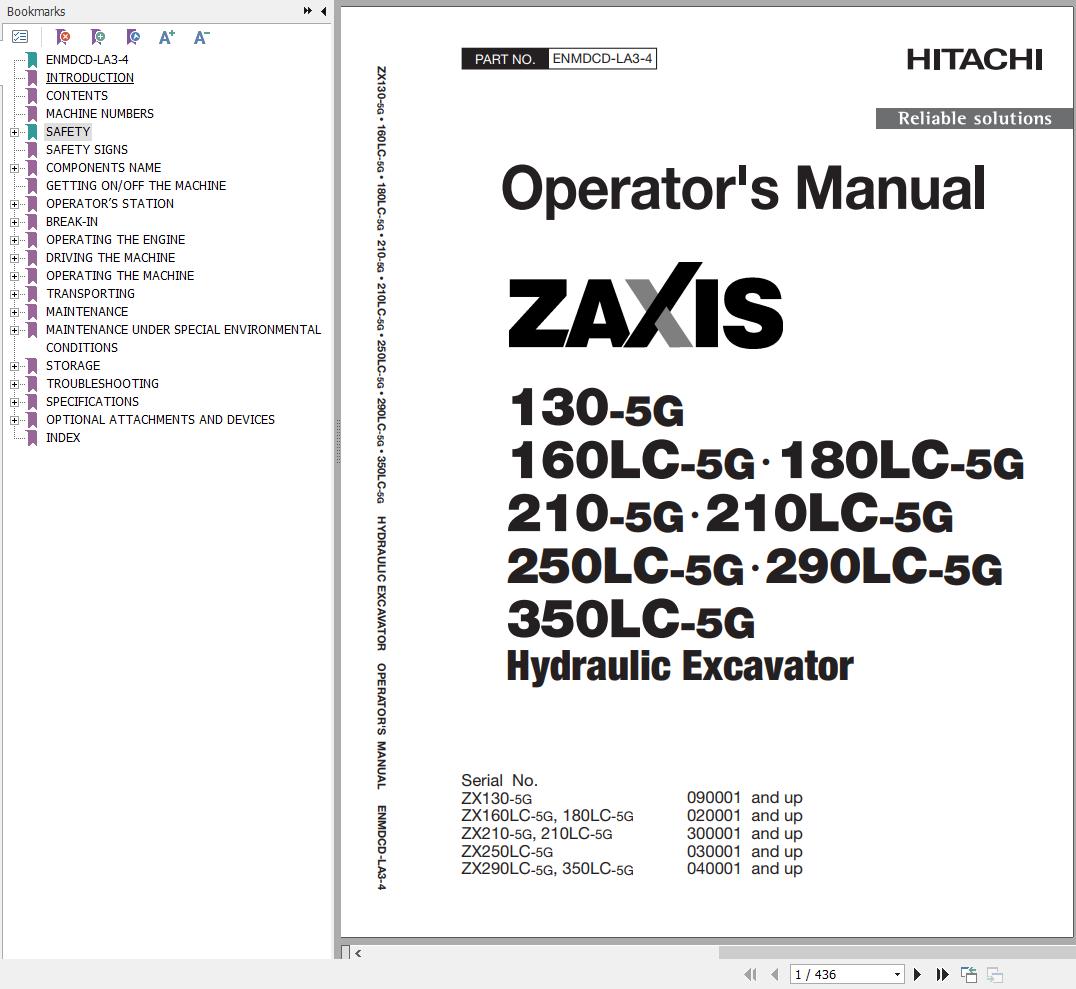Open the TROUBLESHOOTING bookmark label
The image size is (1076, 989).
[x=102, y=384]
